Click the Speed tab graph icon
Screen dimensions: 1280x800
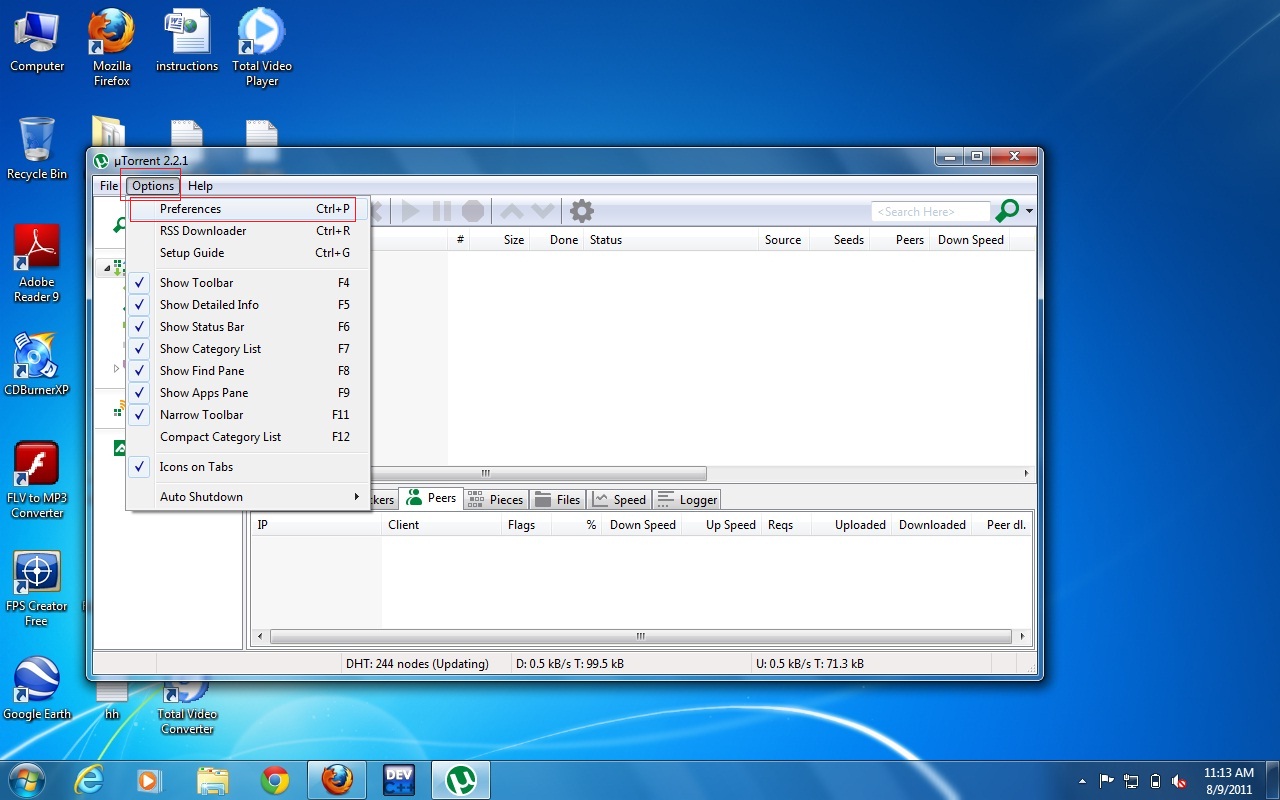pos(601,499)
